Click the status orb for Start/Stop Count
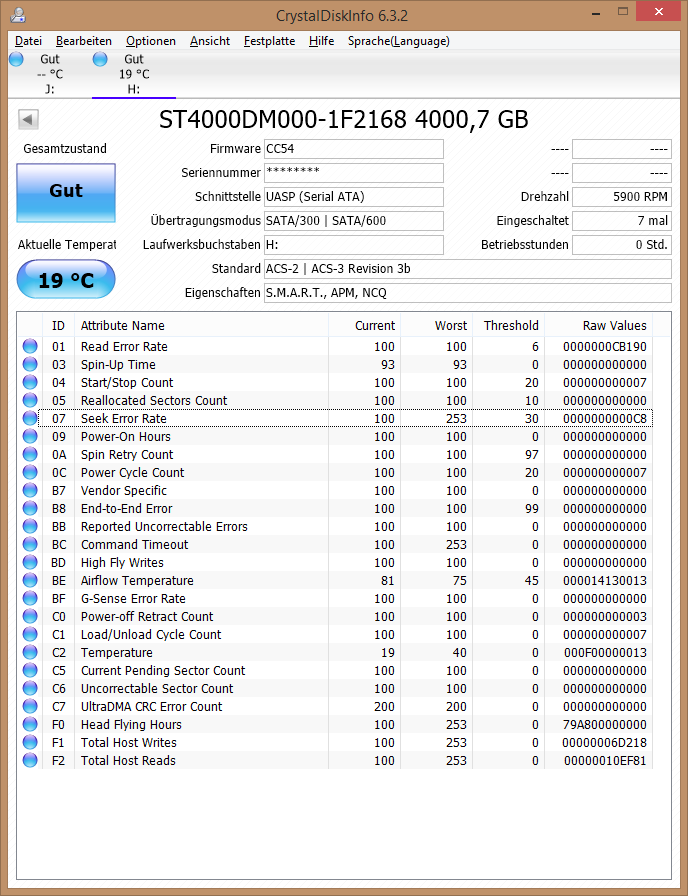 pyautogui.click(x=30, y=382)
